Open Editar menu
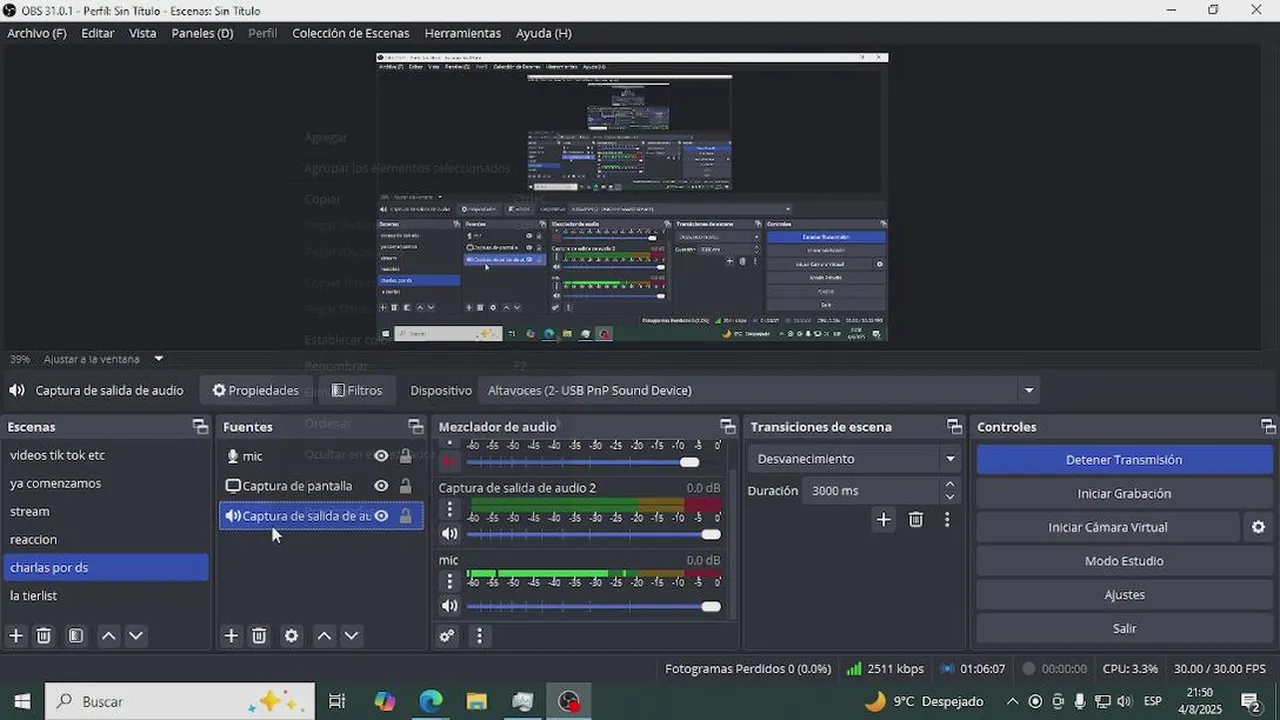1280x720 pixels. tap(98, 33)
